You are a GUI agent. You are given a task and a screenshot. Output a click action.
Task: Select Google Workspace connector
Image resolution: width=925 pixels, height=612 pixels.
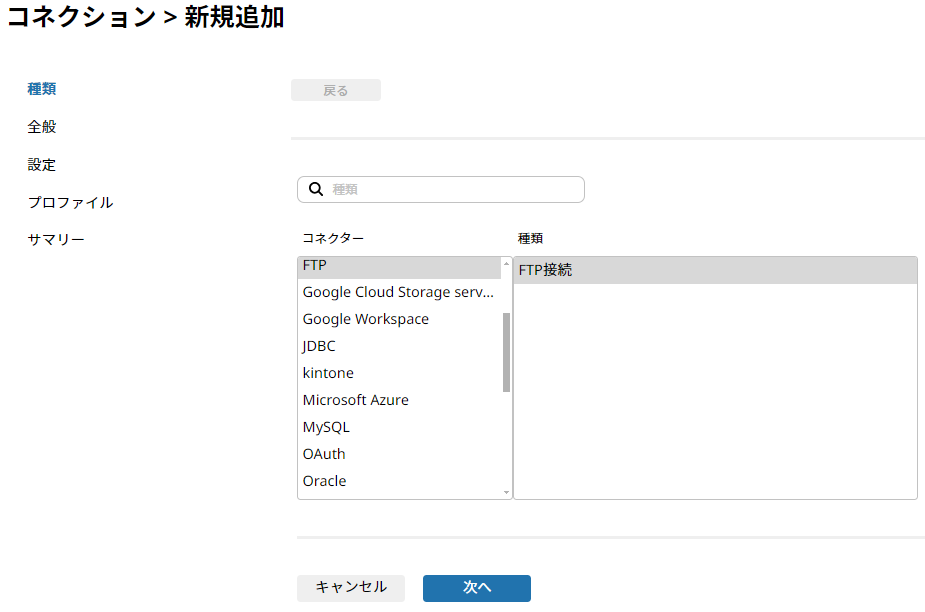(x=399, y=319)
